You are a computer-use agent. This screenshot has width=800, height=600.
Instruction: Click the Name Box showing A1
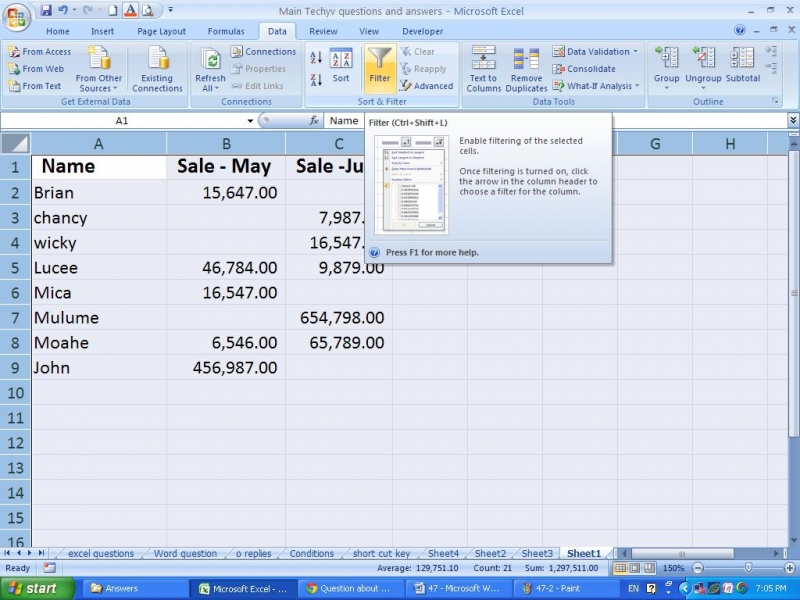click(x=122, y=120)
